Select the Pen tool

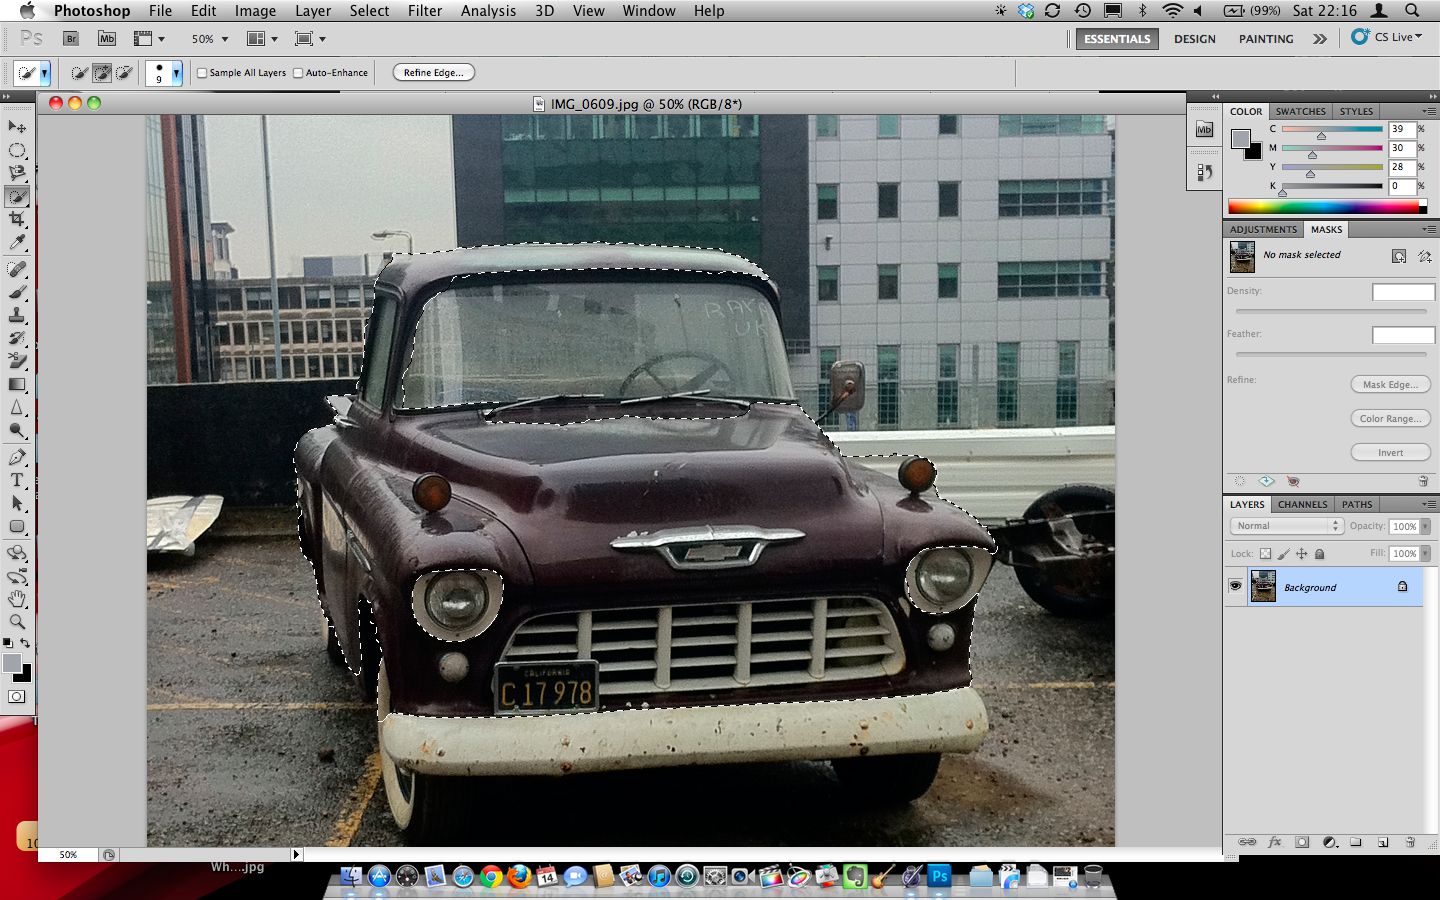coord(17,457)
